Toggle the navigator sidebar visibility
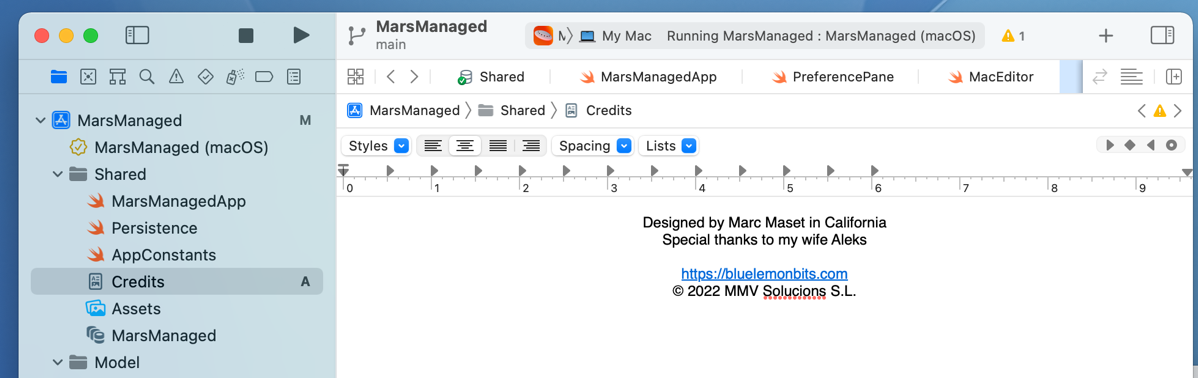The image size is (1198, 378). (137, 35)
